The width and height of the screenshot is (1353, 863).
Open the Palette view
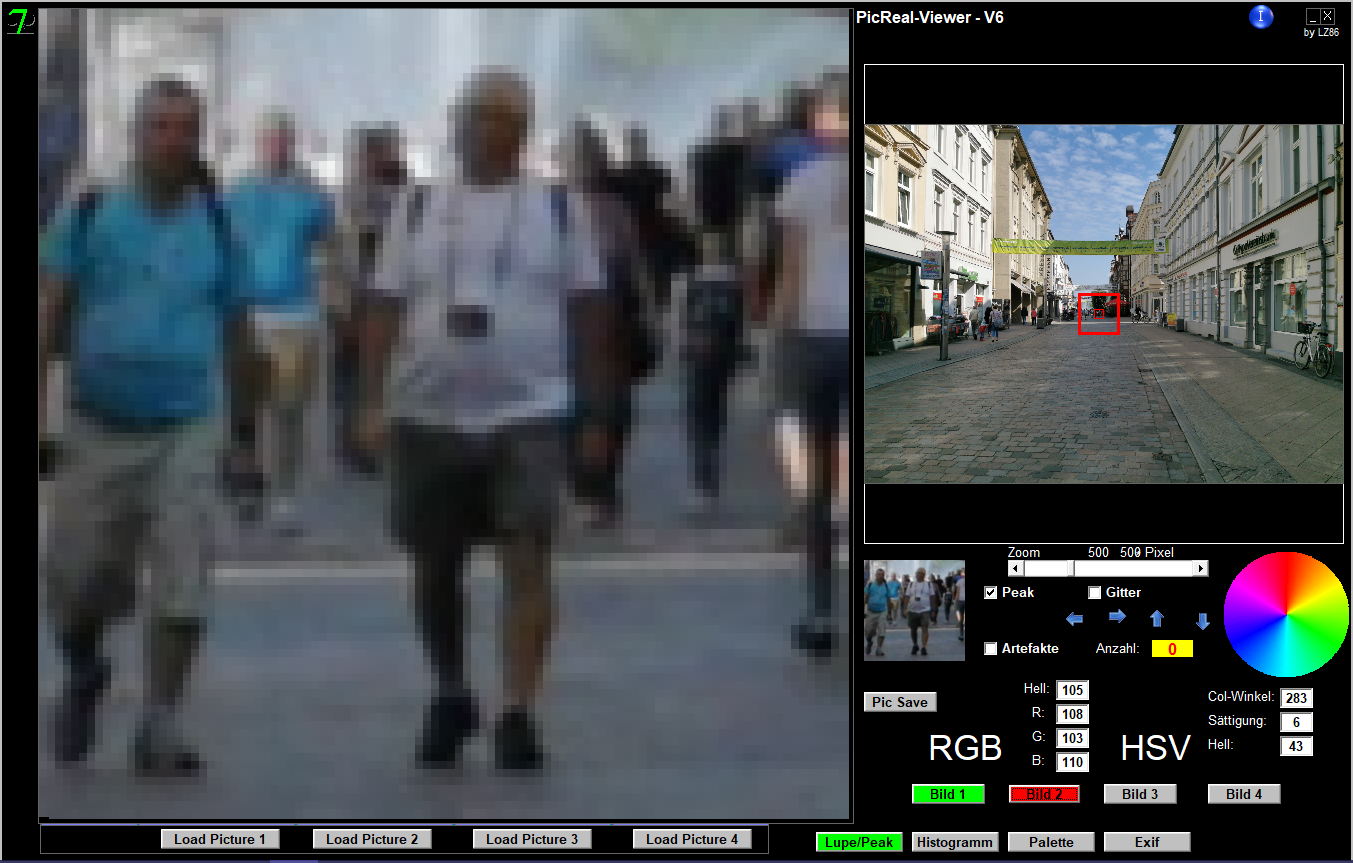click(1051, 842)
